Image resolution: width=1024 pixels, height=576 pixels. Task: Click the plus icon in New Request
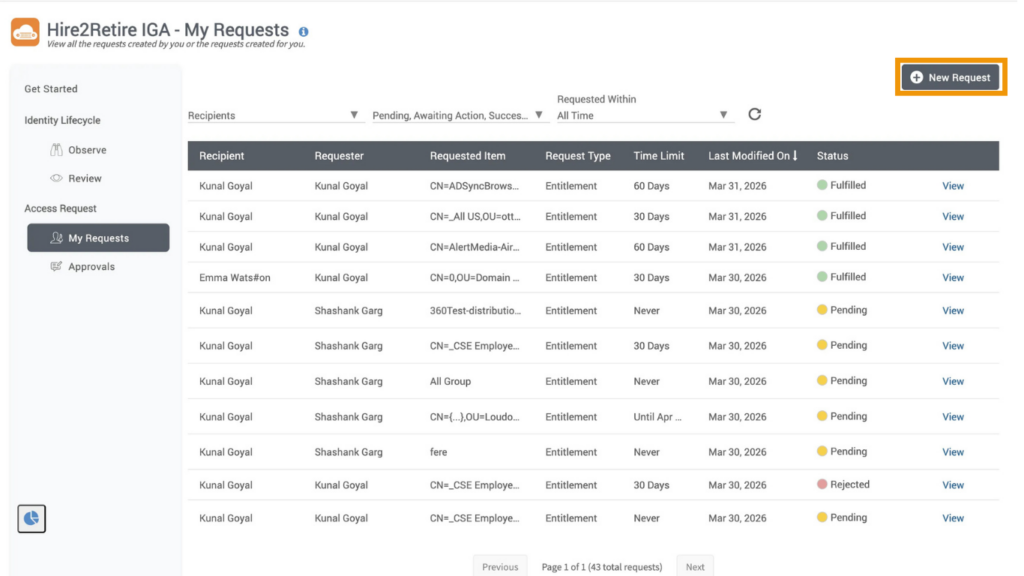tap(916, 77)
